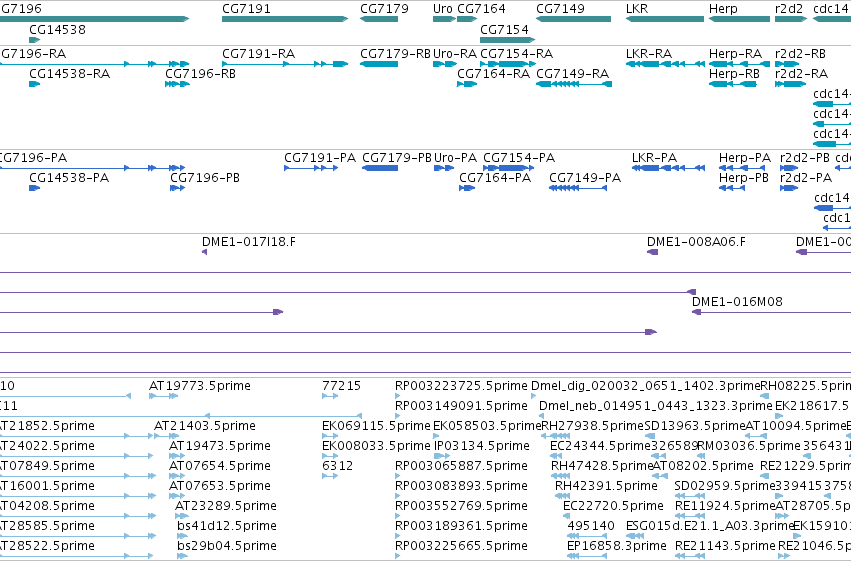Open the RP003149091.5prime EST label
The width and height of the screenshot is (851, 561).
pyautogui.click(x=461, y=406)
